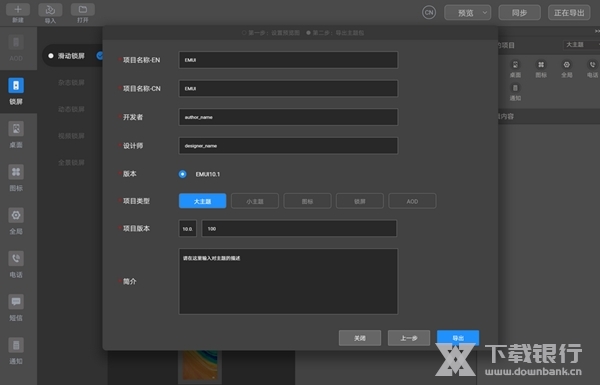Click 全局 gear icon in right panel

pyautogui.click(x=567, y=65)
